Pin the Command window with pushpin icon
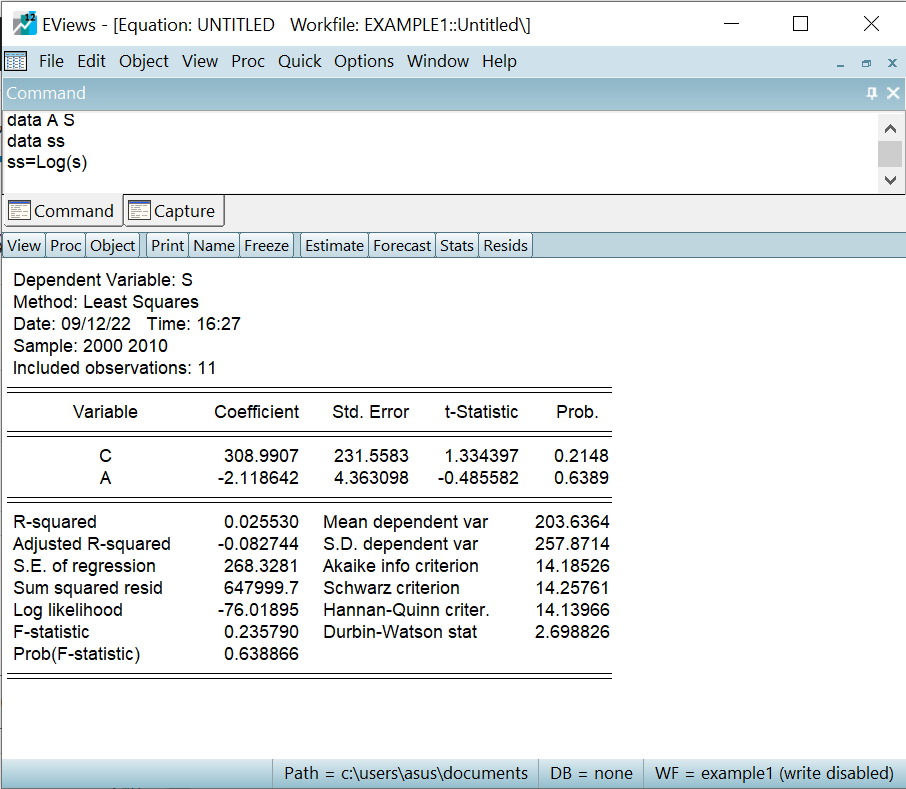906x789 pixels. [x=871, y=93]
